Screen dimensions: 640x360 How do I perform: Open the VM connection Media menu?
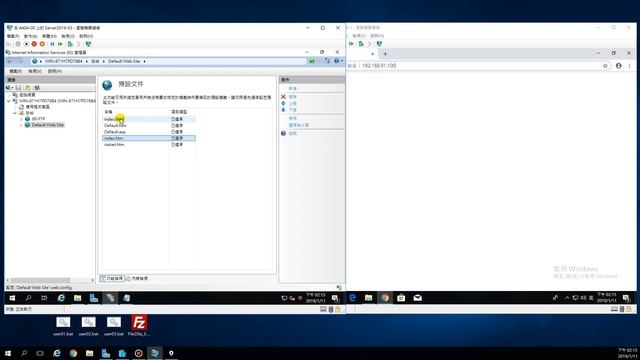pos(49,36)
